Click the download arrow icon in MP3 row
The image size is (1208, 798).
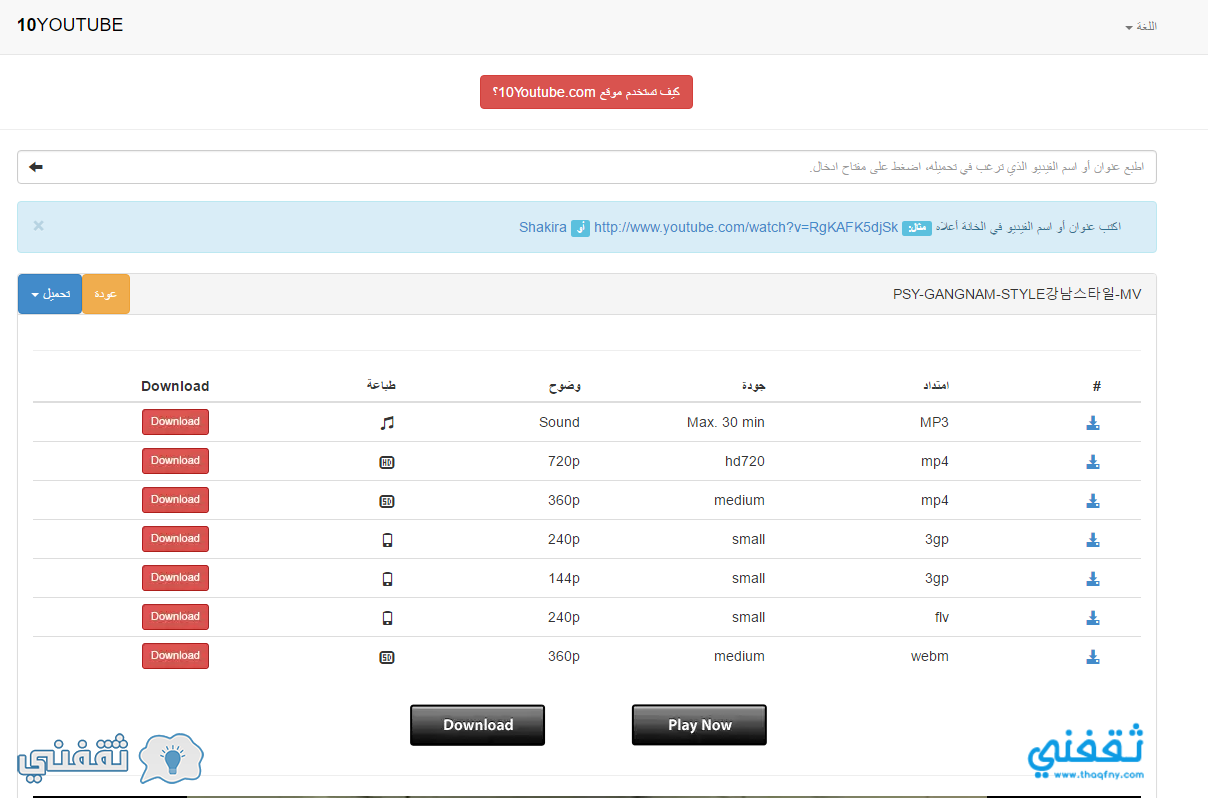pyautogui.click(x=1093, y=423)
